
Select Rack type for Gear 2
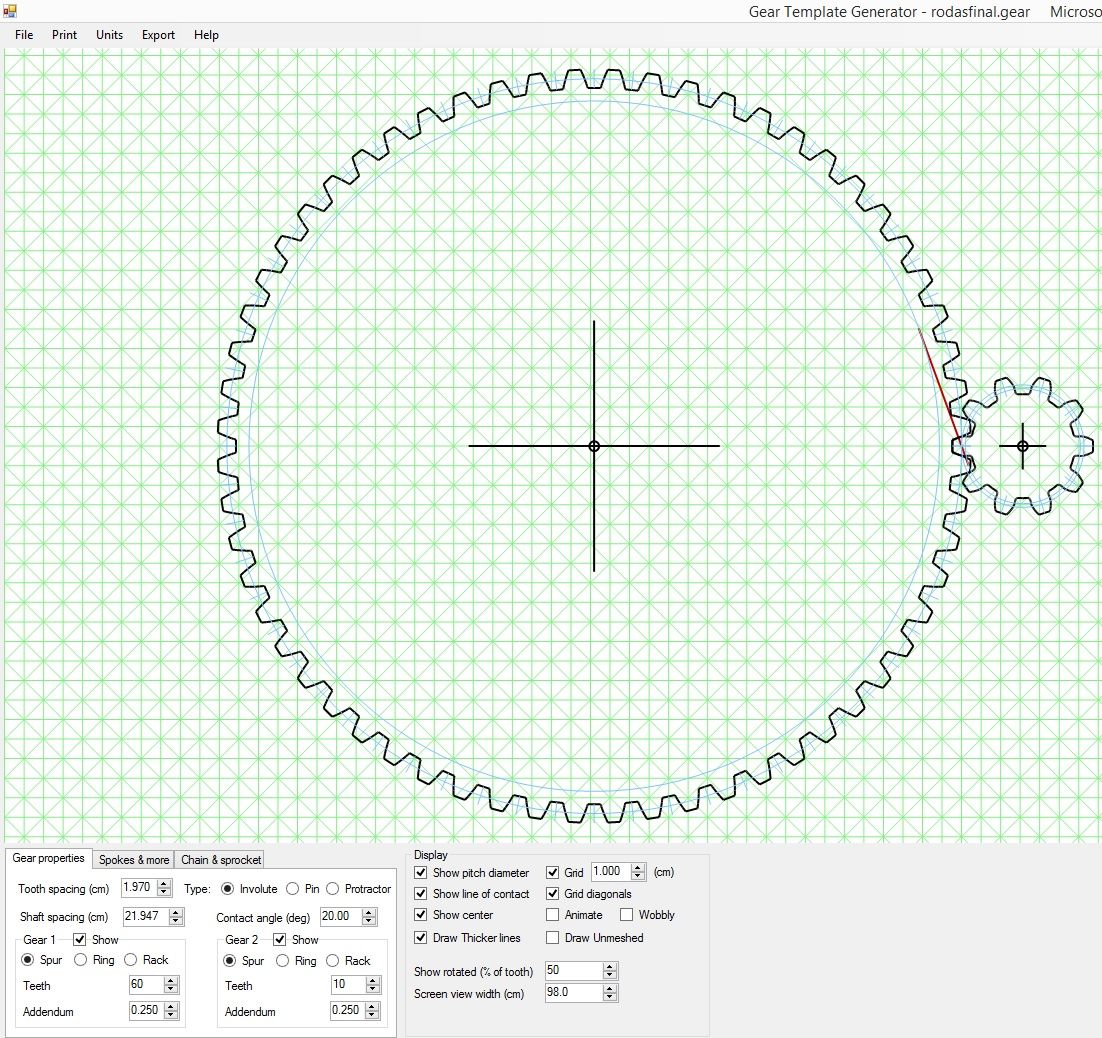coord(333,961)
